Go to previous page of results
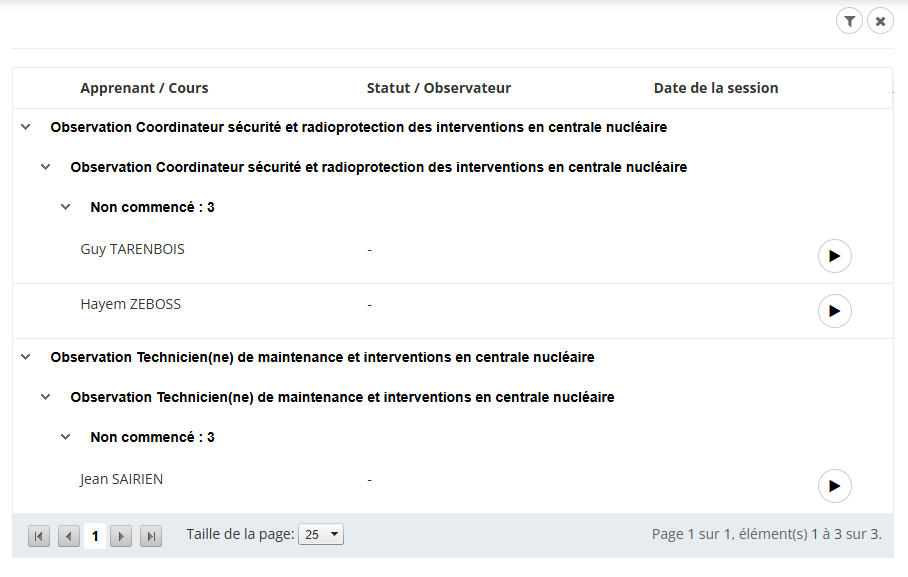The image size is (908, 577). [x=68, y=536]
